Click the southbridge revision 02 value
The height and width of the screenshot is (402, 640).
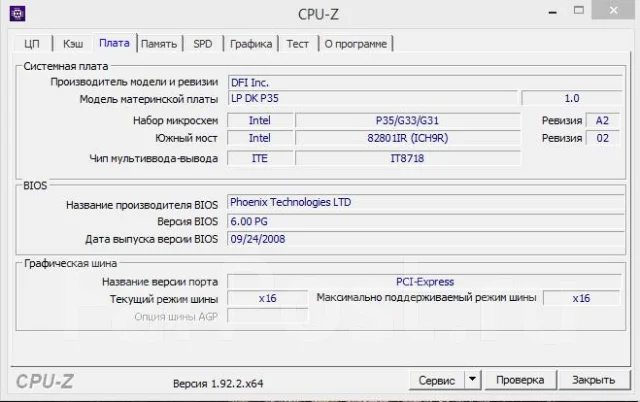602,138
